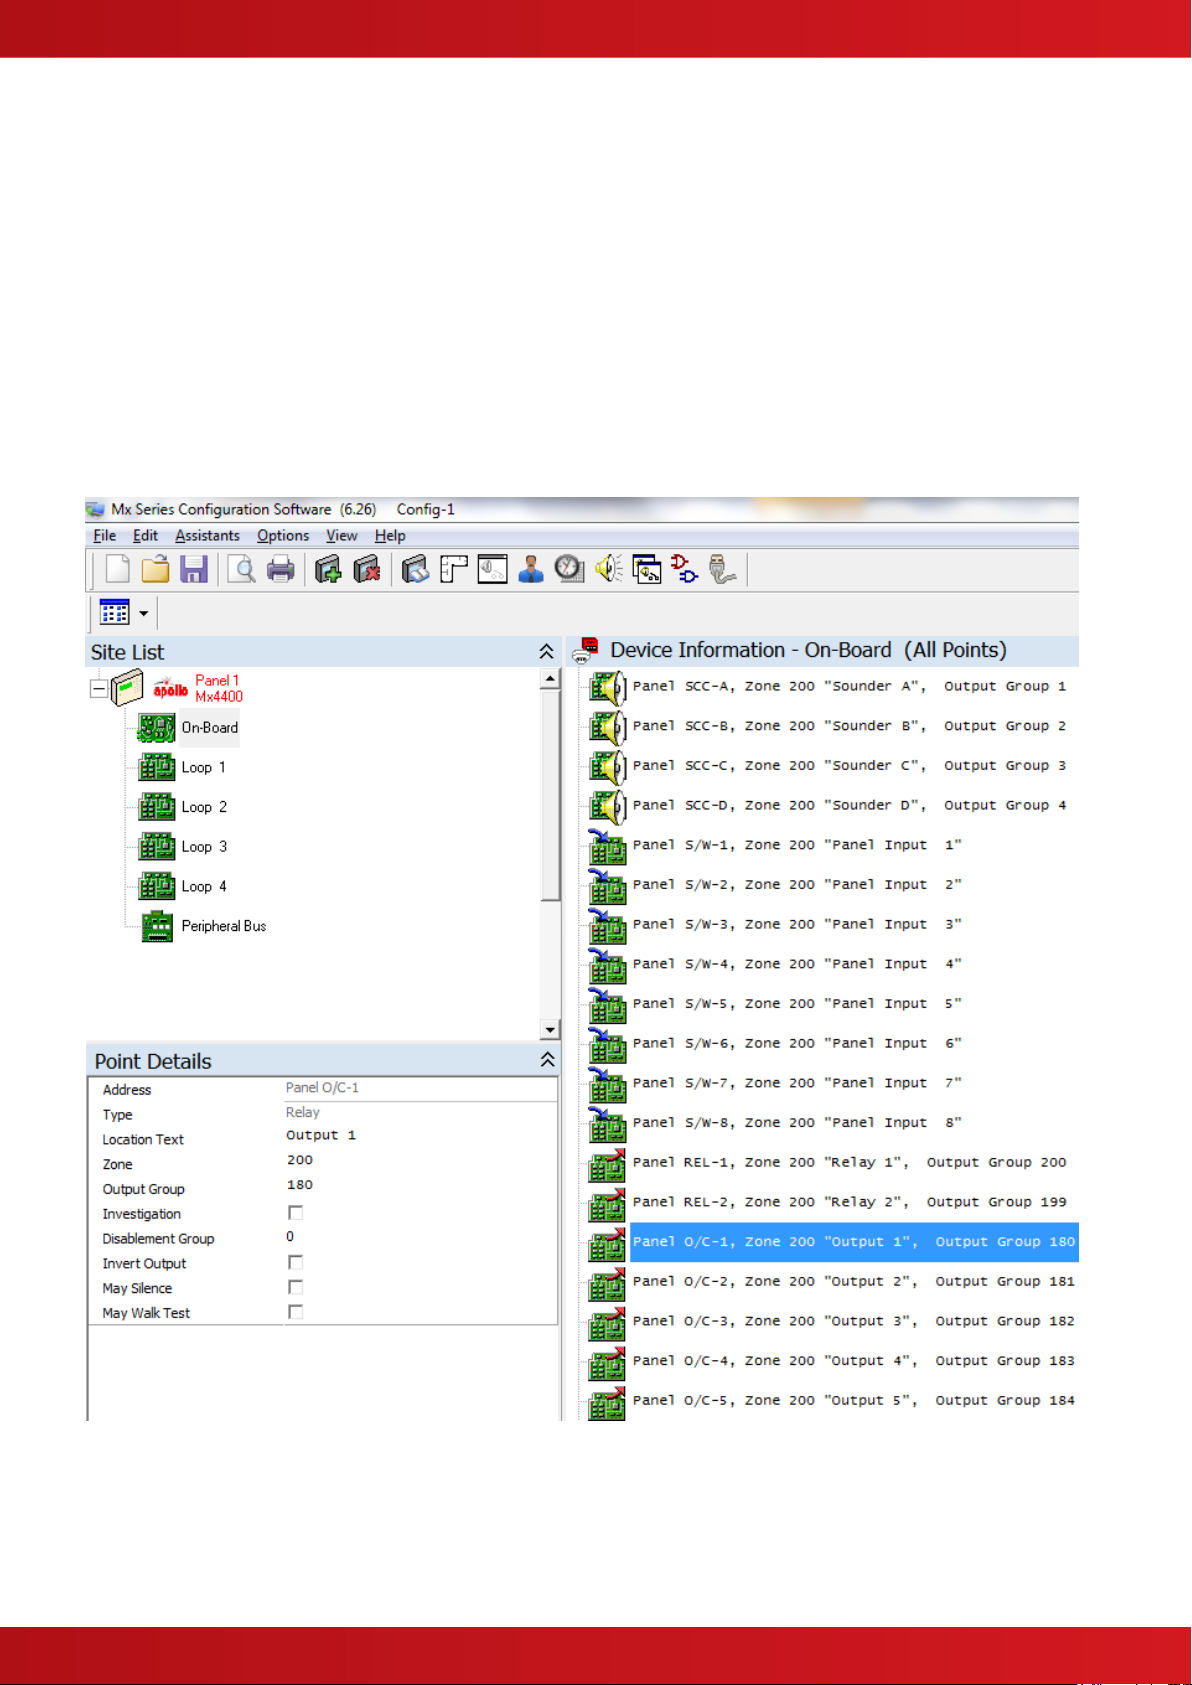Click the sounder speaker toolbar icon

pos(608,570)
